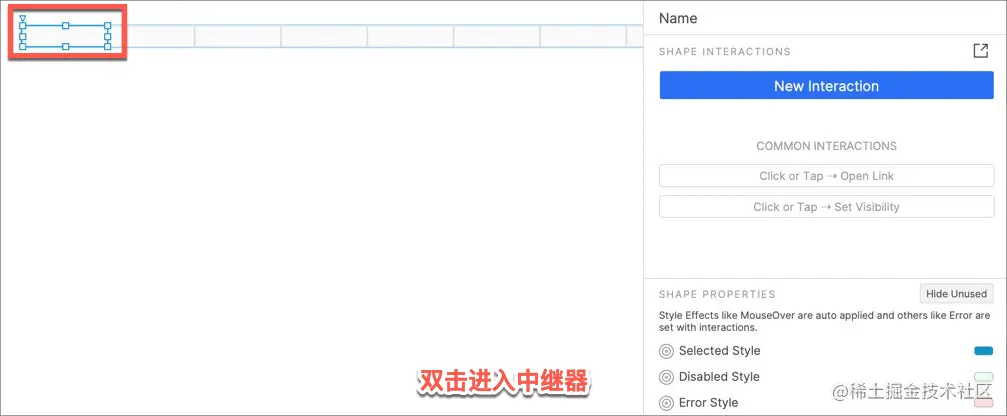Click the SHAPE INTERACTIONS heading

tap(724, 51)
